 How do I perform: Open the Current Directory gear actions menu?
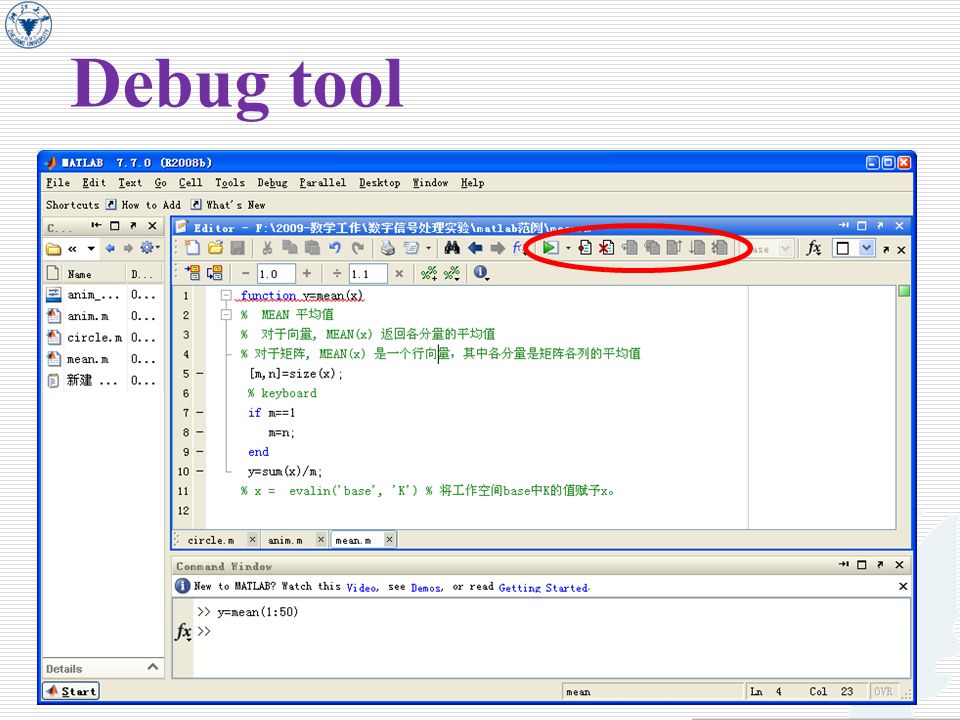[149, 248]
